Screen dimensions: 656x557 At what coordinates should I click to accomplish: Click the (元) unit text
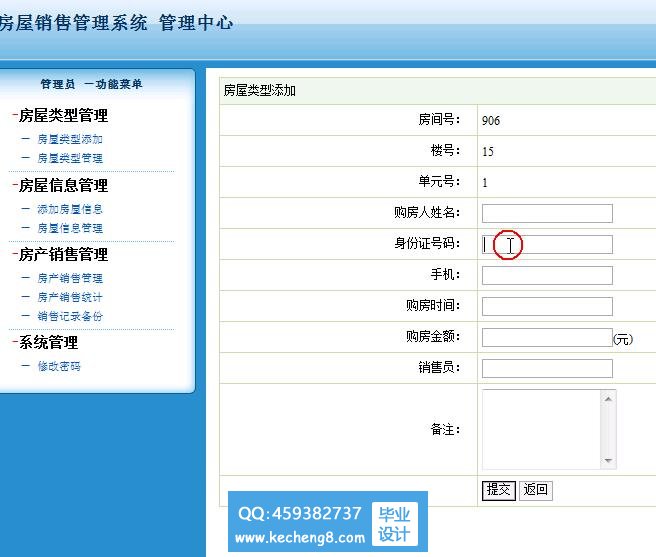point(623,339)
